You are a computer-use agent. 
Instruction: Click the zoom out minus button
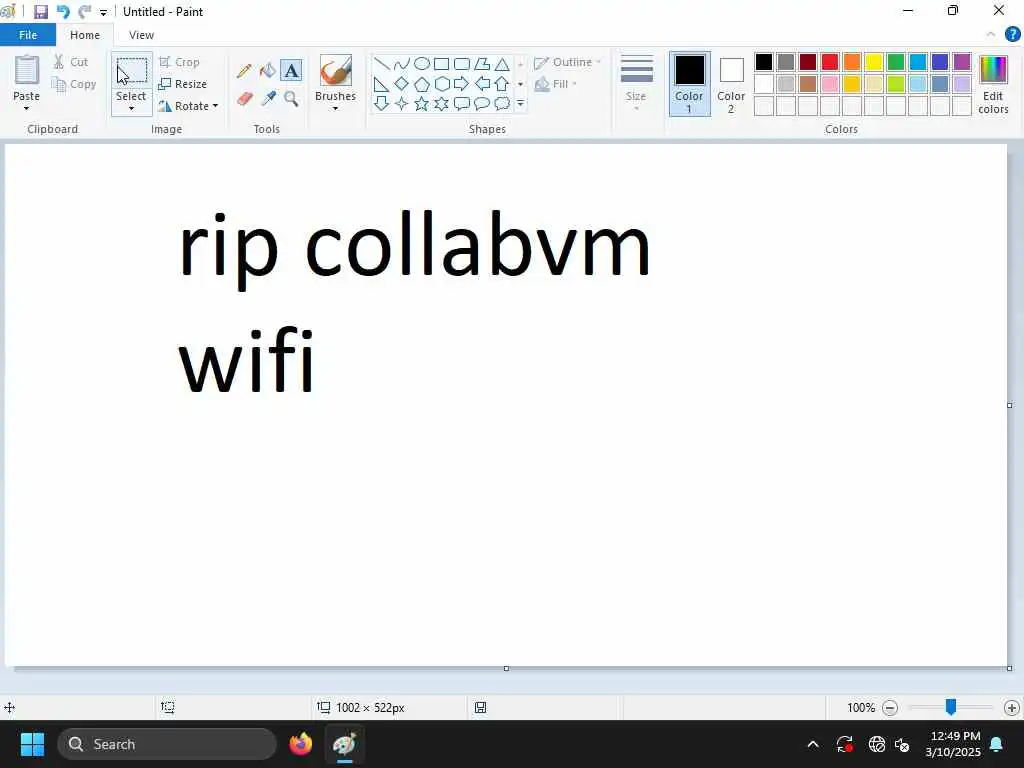[890, 707]
